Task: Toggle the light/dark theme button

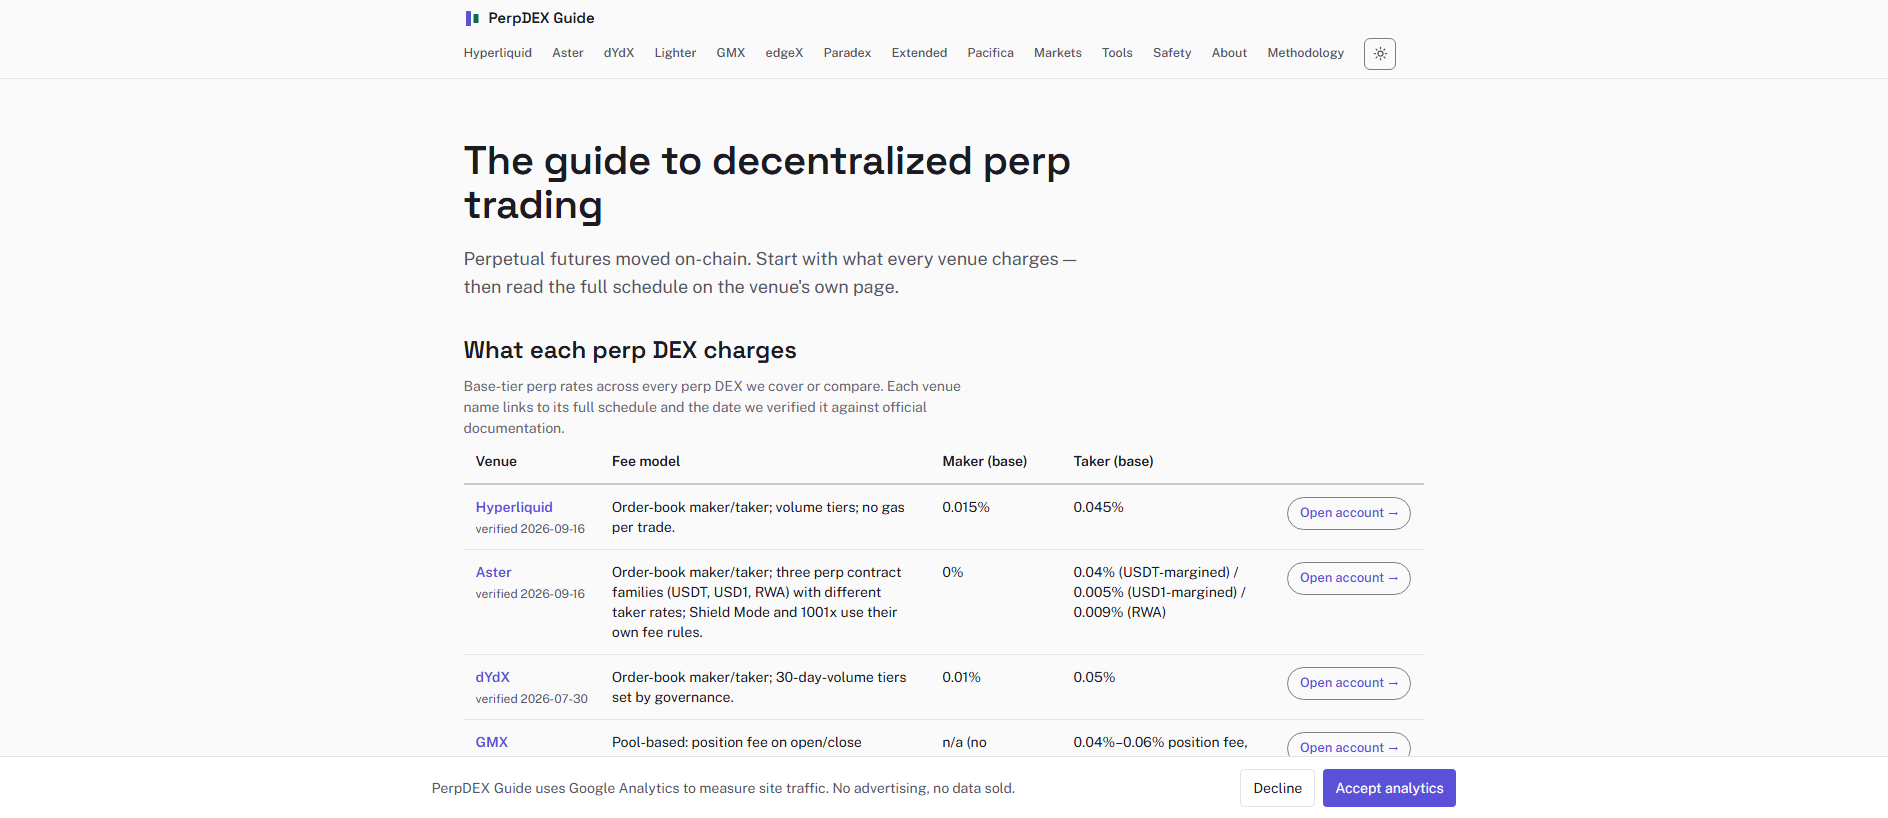Action: click(1379, 54)
